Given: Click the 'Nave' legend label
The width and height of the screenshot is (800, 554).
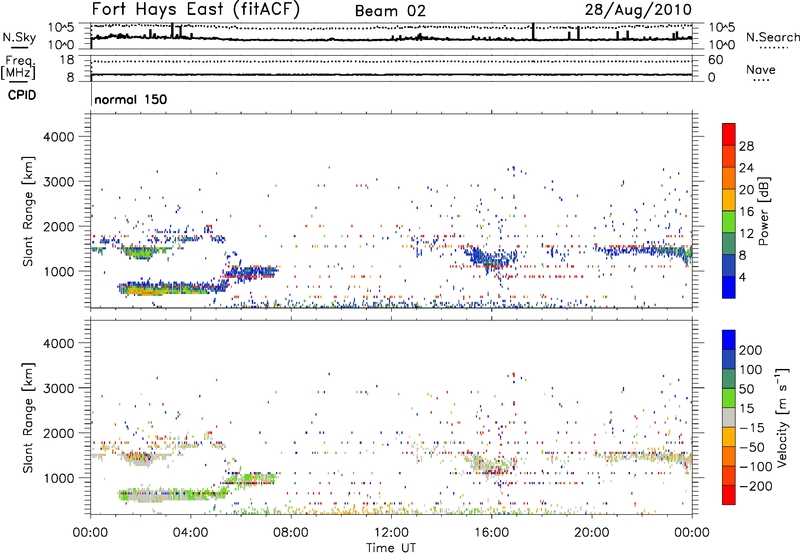Looking at the screenshot, I should (x=761, y=69).
